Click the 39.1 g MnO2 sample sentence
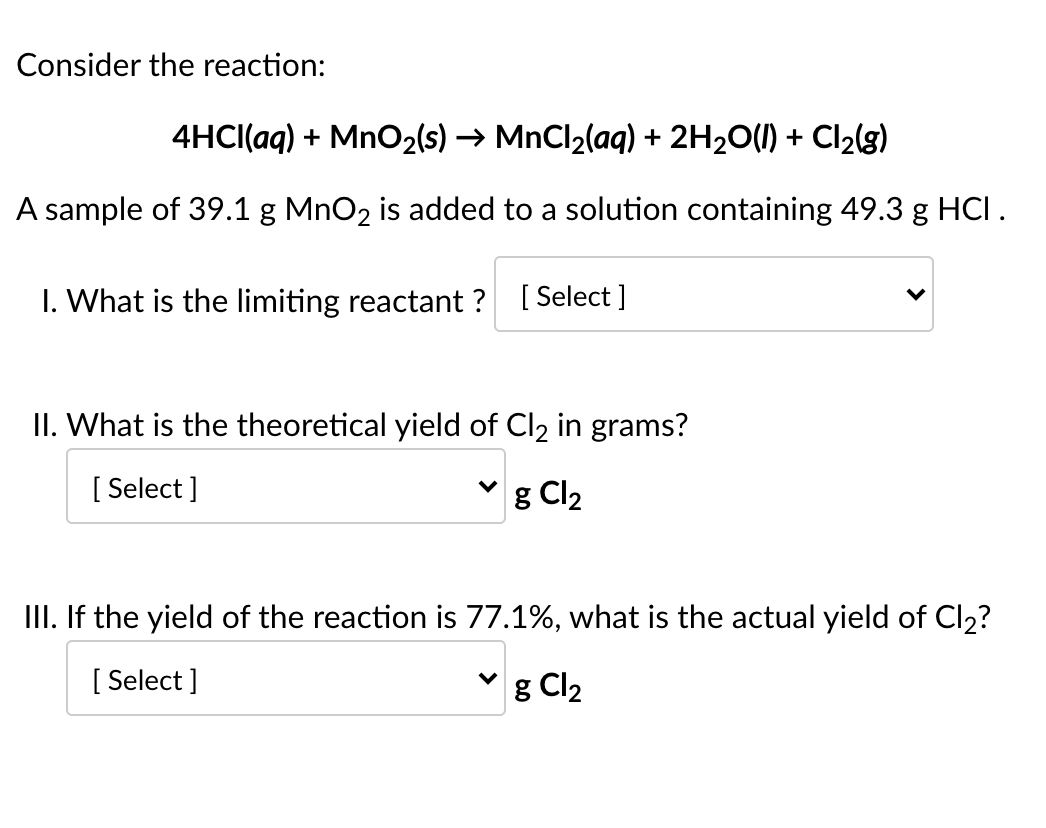Screen dimensions: 1046x828 tap(512, 209)
